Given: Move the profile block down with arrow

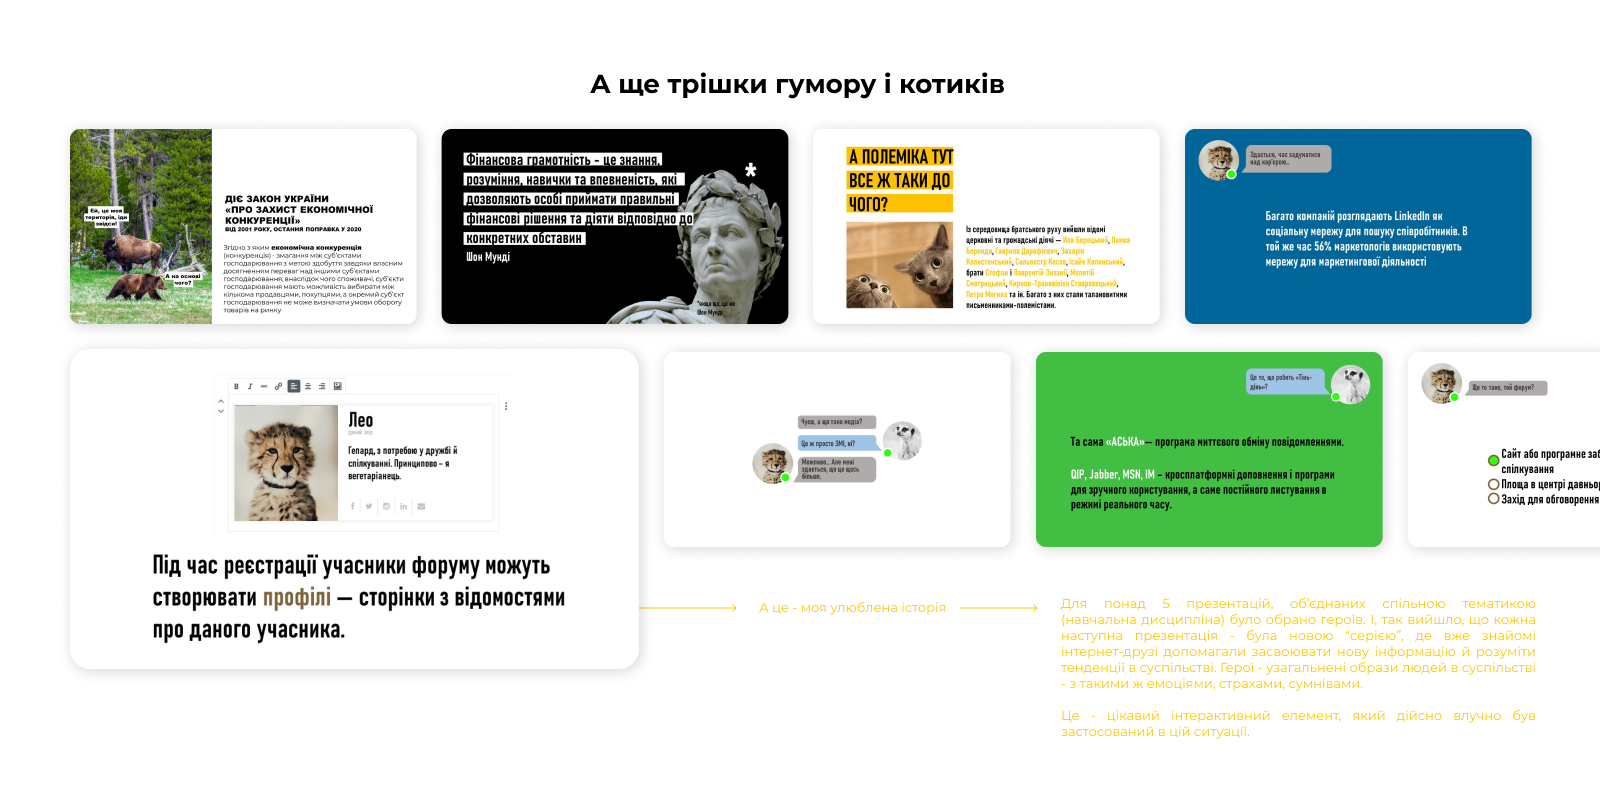Looking at the screenshot, I should [221, 410].
